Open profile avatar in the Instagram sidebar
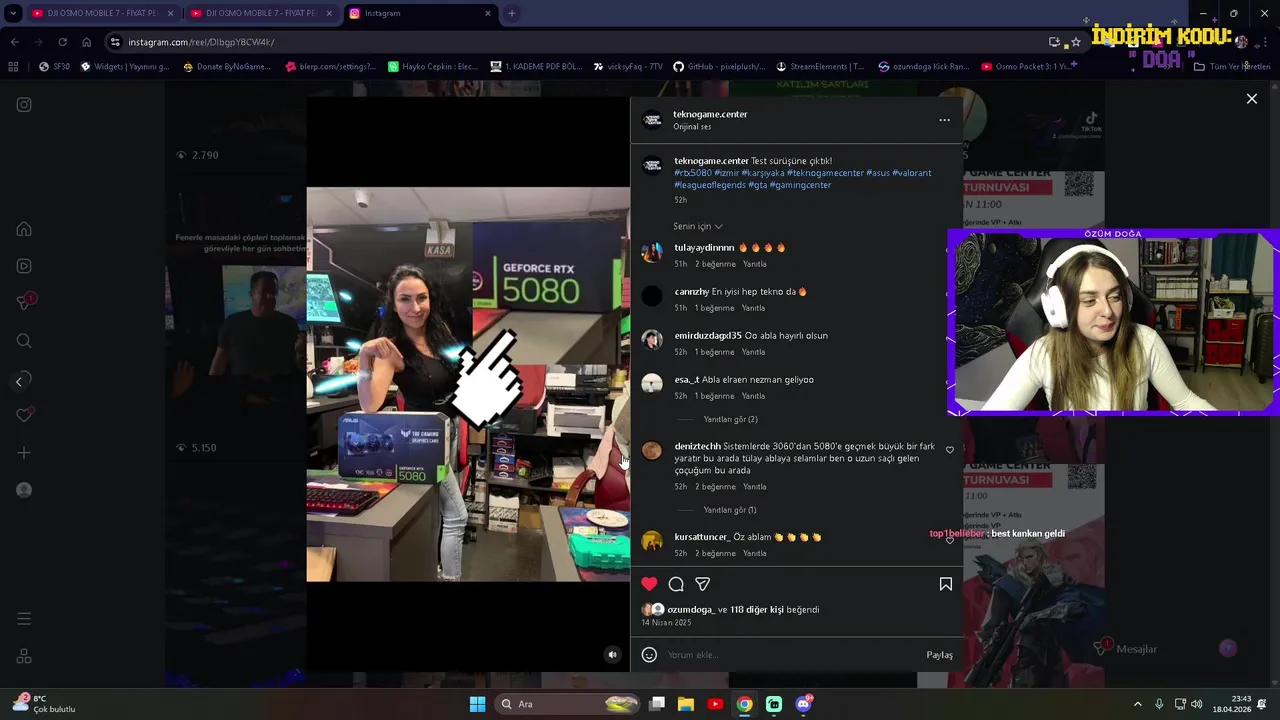 tap(24, 490)
